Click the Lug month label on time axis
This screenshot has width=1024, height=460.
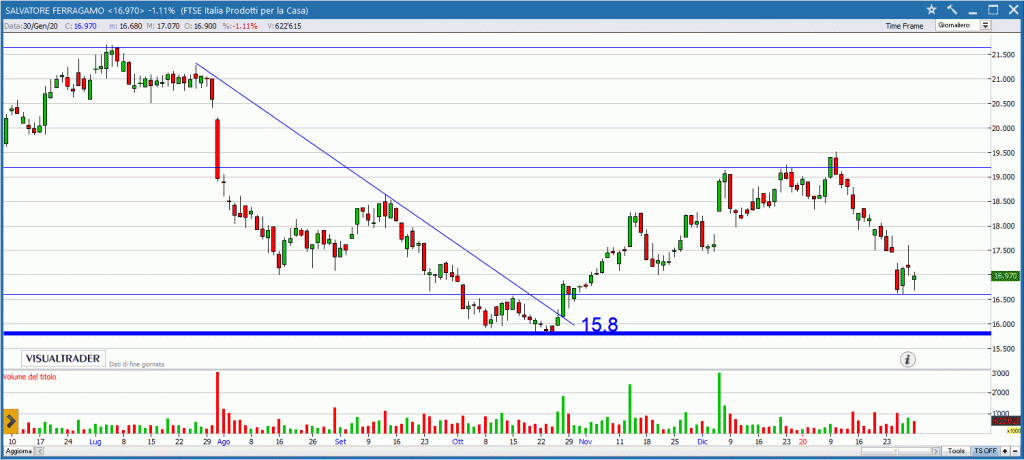(x=94, y=442)
